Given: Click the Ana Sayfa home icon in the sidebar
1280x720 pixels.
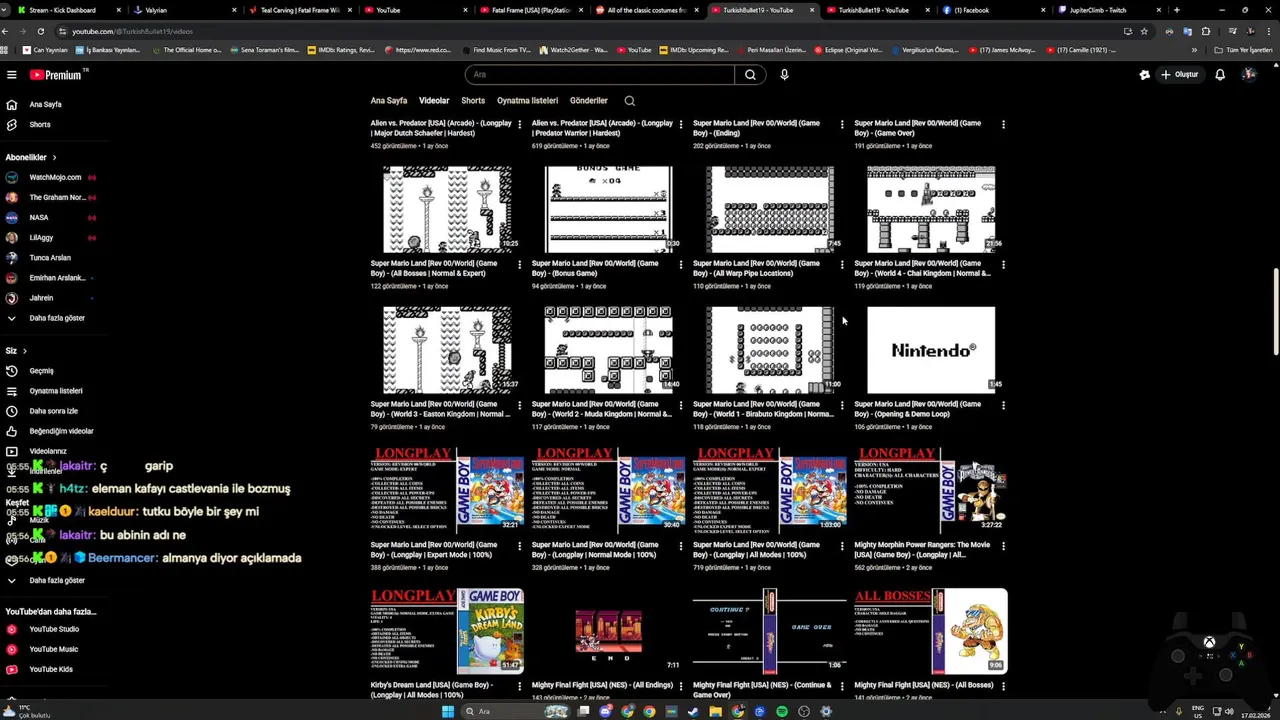Looking at the screenshot, I should click(12, 104).
